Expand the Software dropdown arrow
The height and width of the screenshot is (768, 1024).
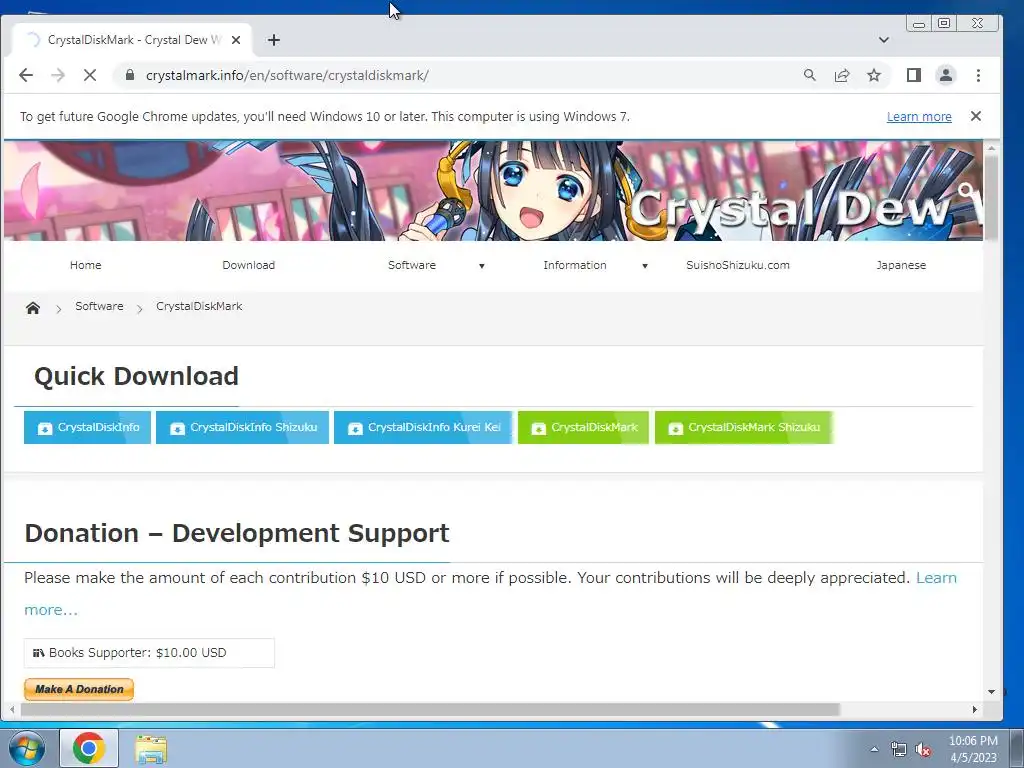(x=482, y=266)
